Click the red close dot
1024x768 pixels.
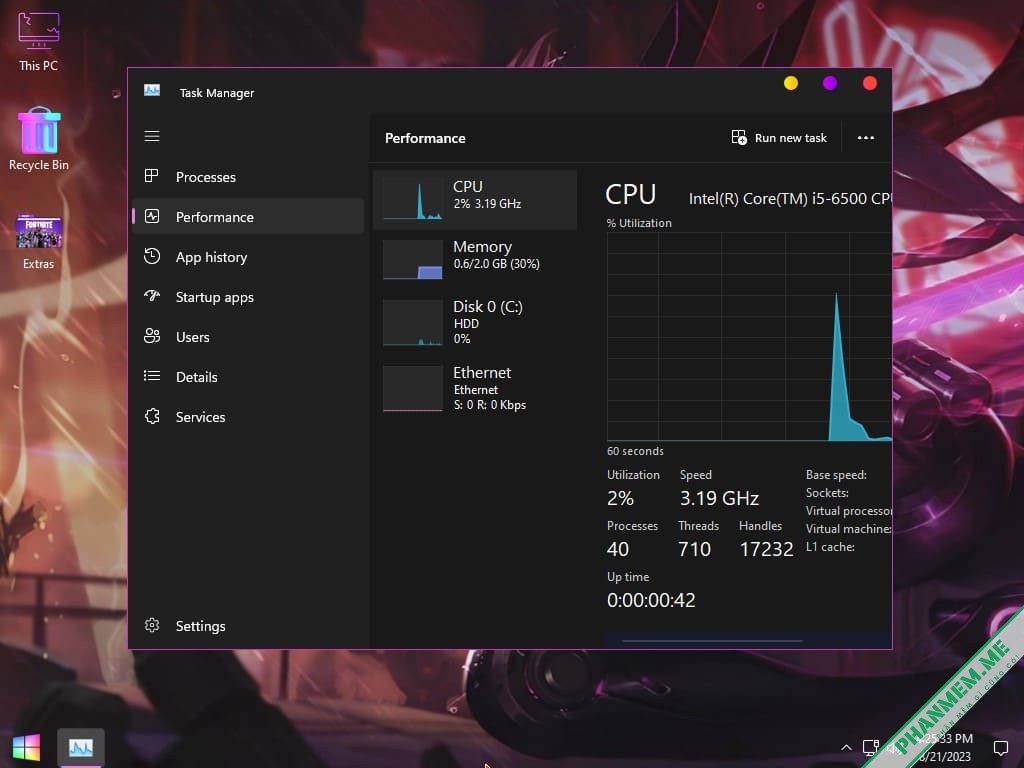(869, 83)
